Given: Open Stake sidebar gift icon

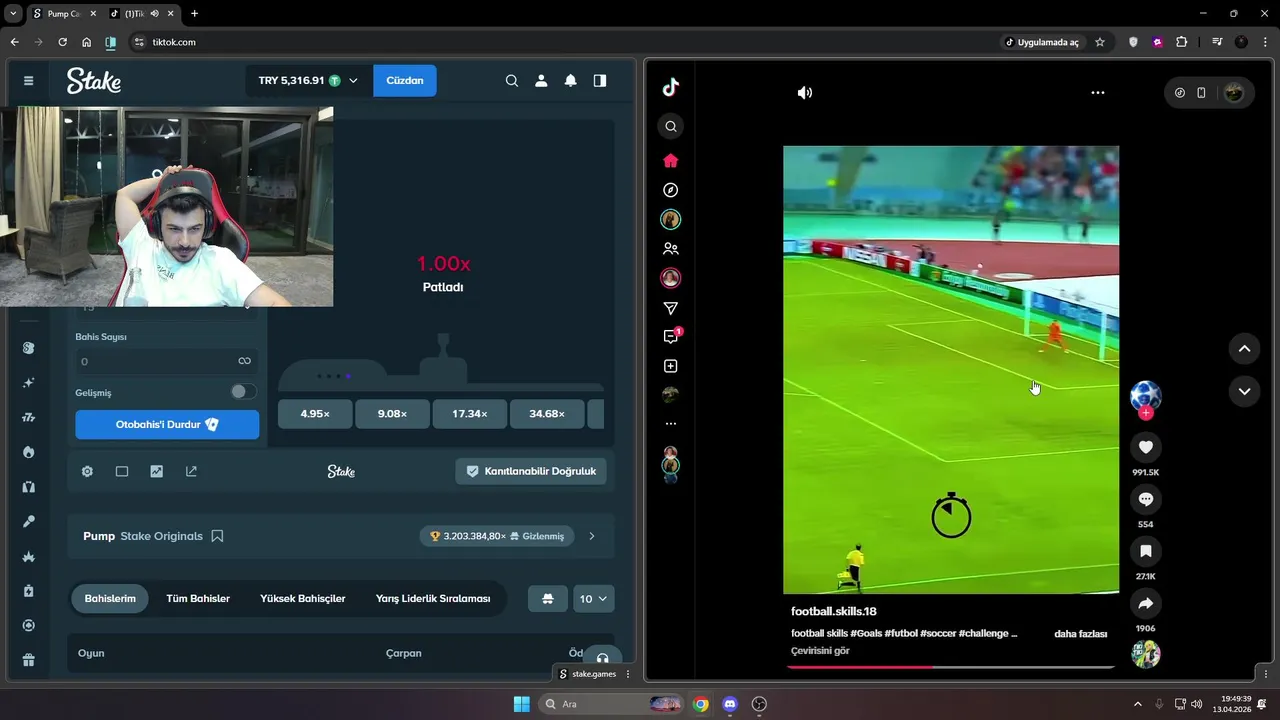Looking at the screenshot, I should (x=28, y=660).
